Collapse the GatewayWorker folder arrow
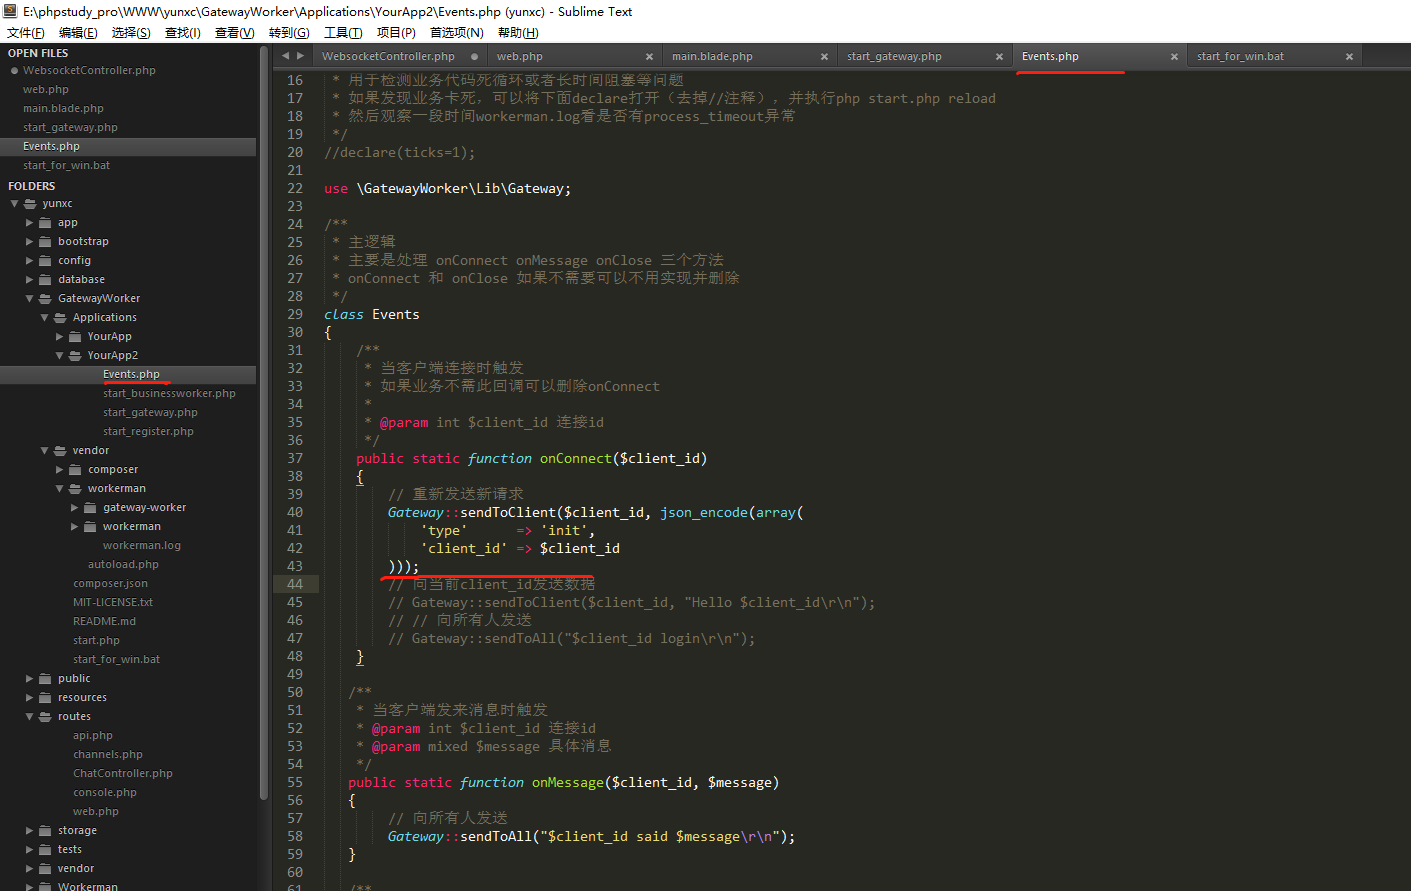This screenshot has width=1411, height=891. coord(29,299)
